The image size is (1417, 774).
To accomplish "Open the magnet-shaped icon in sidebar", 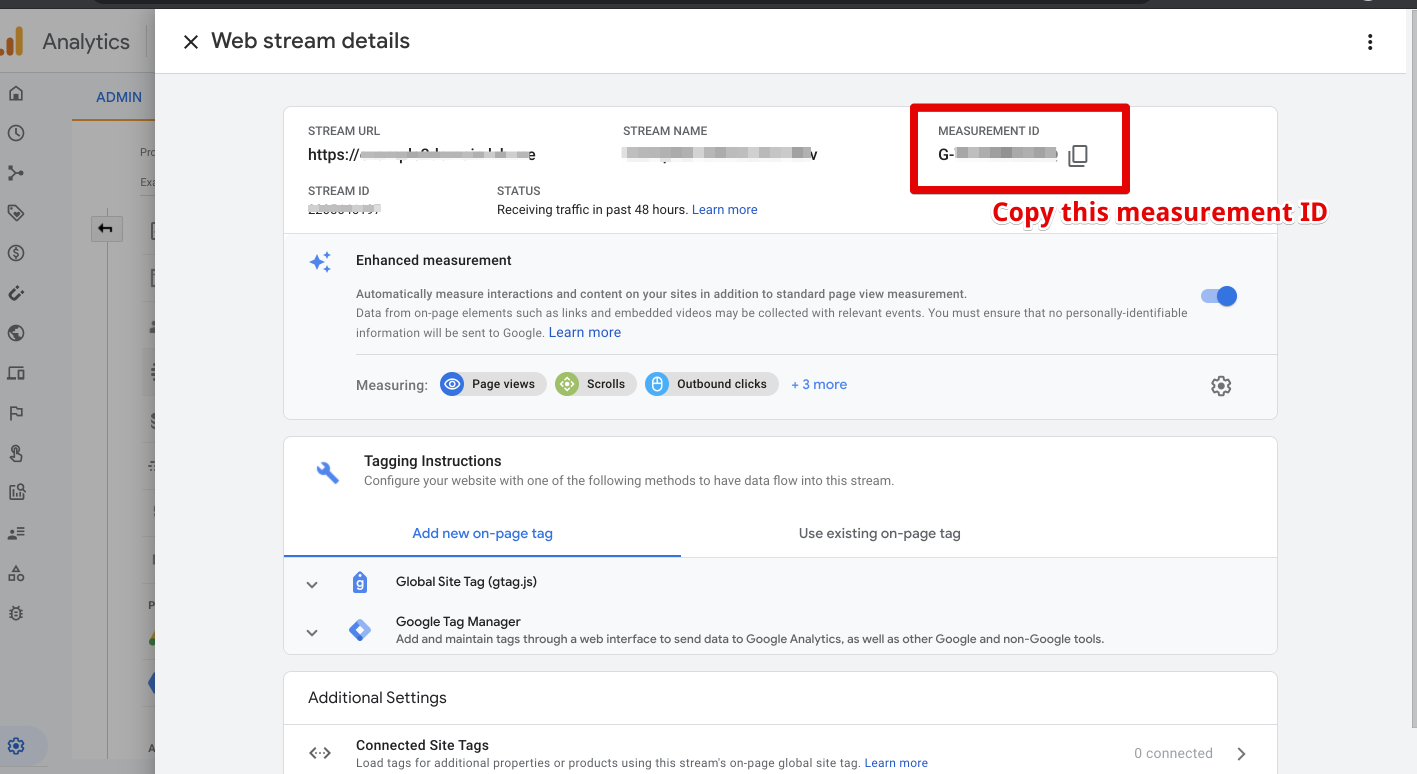I will click(16, 293).
